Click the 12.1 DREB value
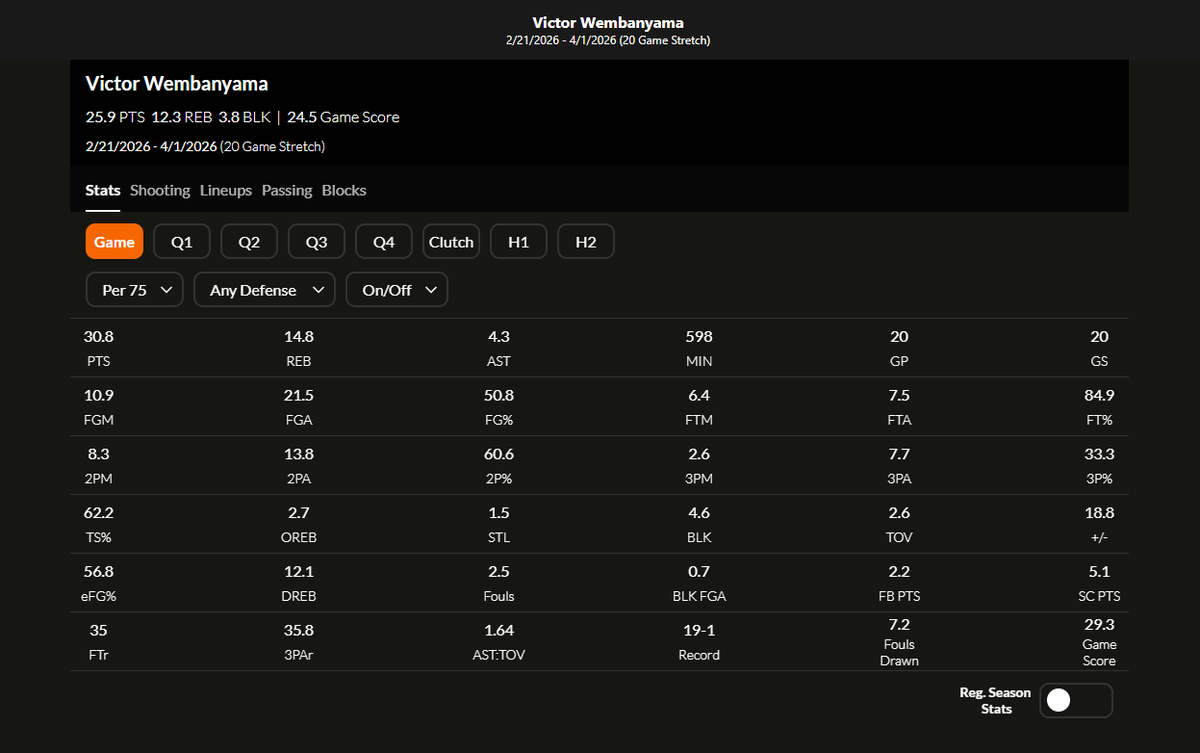The width and height of the screenshot is (1200, 753). 299,572
